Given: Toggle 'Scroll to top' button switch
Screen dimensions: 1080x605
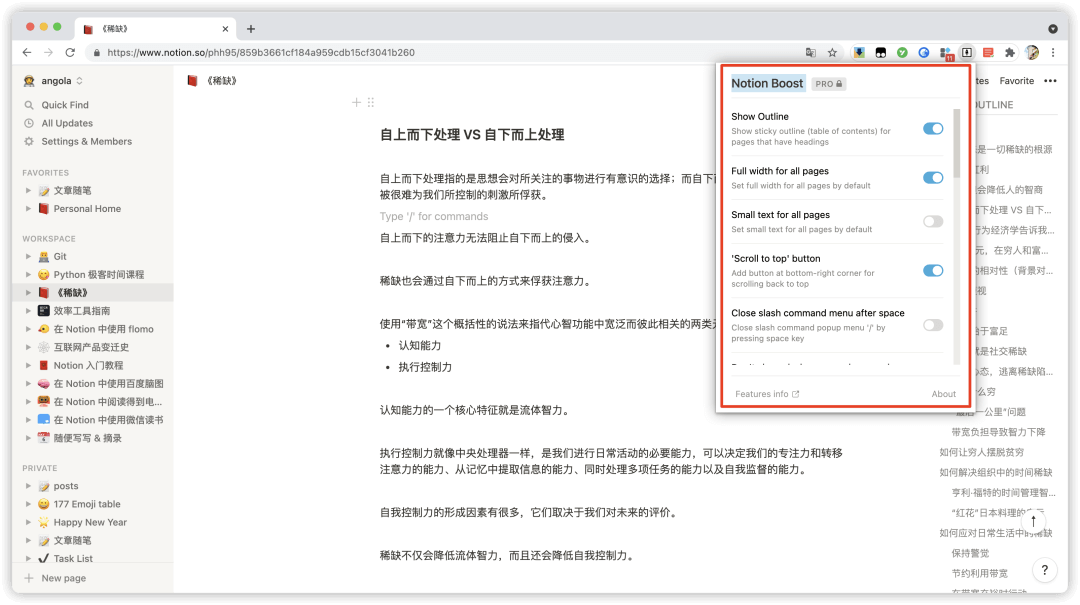Looking at the screenshot, I should pos(933,270).
